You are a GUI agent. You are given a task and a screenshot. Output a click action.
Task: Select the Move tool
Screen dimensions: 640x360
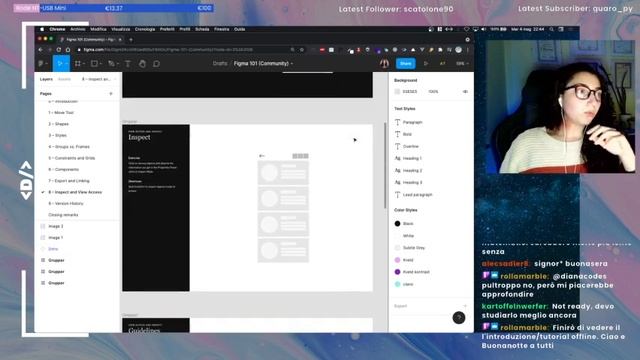click(60, 64)
